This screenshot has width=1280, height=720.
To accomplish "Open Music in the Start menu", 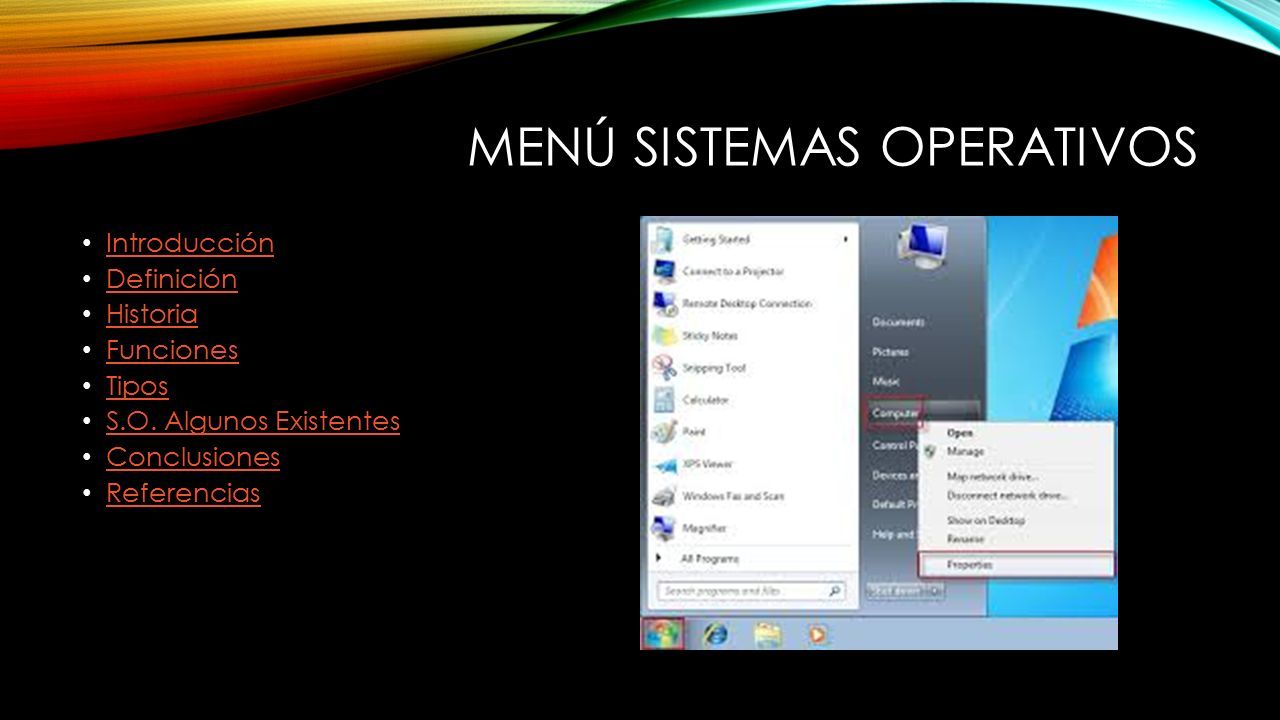I will [886, 381].
